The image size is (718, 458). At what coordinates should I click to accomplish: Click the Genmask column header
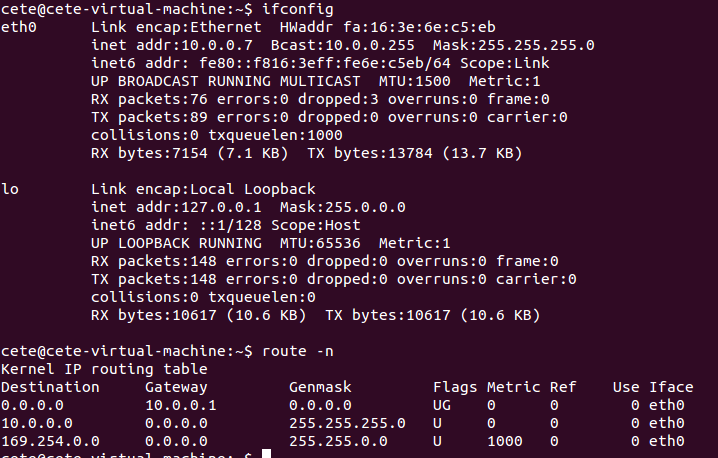tap(320, 387)
